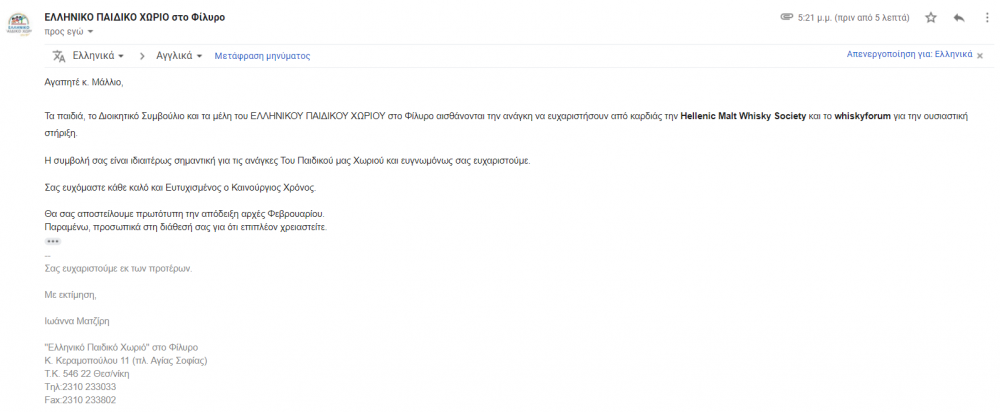The image size is (1000, 412).
Task: Click the paperclip attachment icon
Action: (x=786, y=17)
